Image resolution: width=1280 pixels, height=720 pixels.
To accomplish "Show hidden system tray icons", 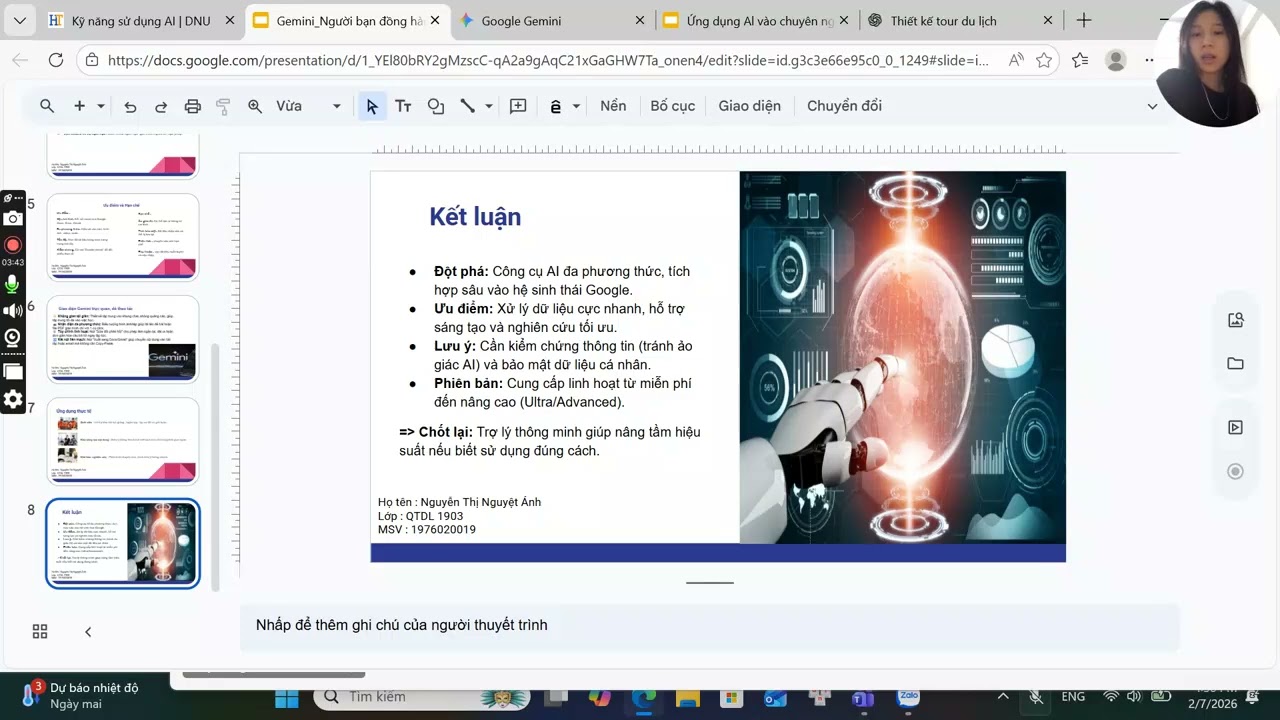I will click(x=1003, y=696).
